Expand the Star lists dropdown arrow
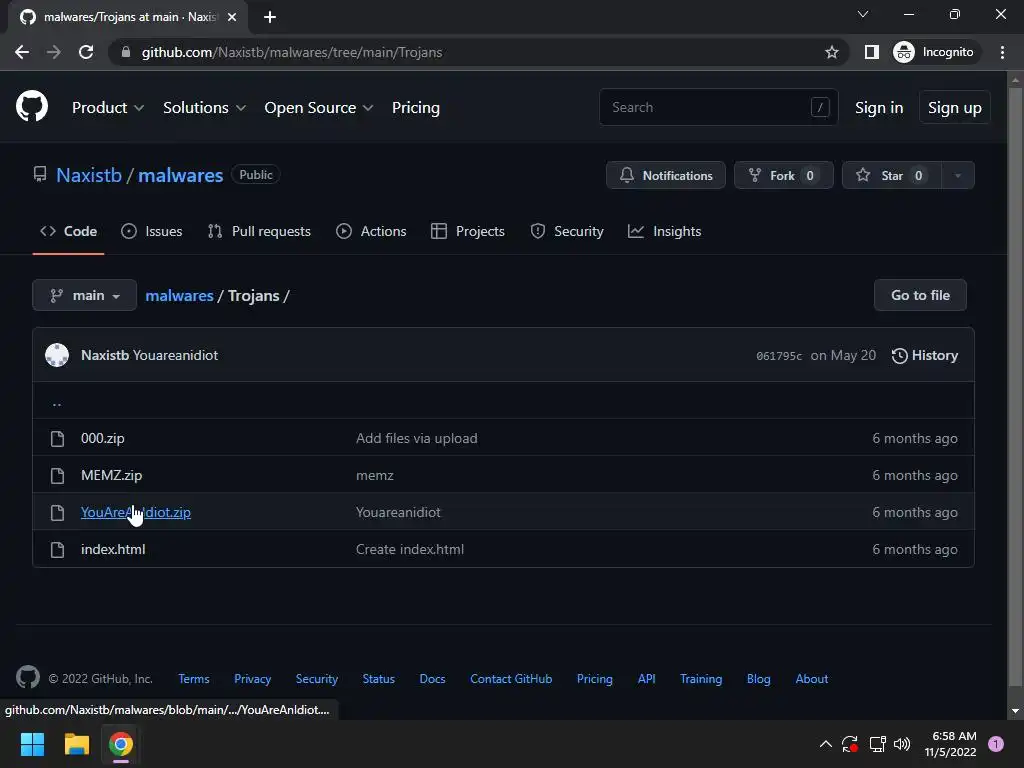 pyautogui.click(x=958, y=175)
